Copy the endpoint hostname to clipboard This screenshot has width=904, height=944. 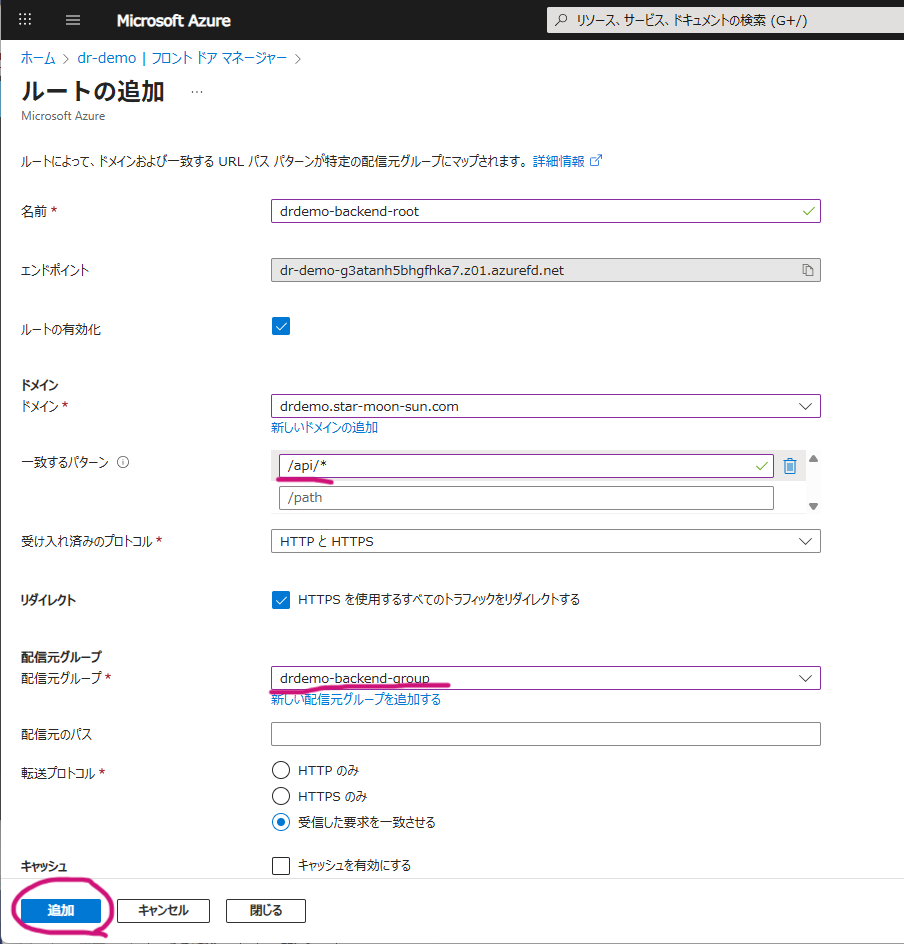point(808,270)
